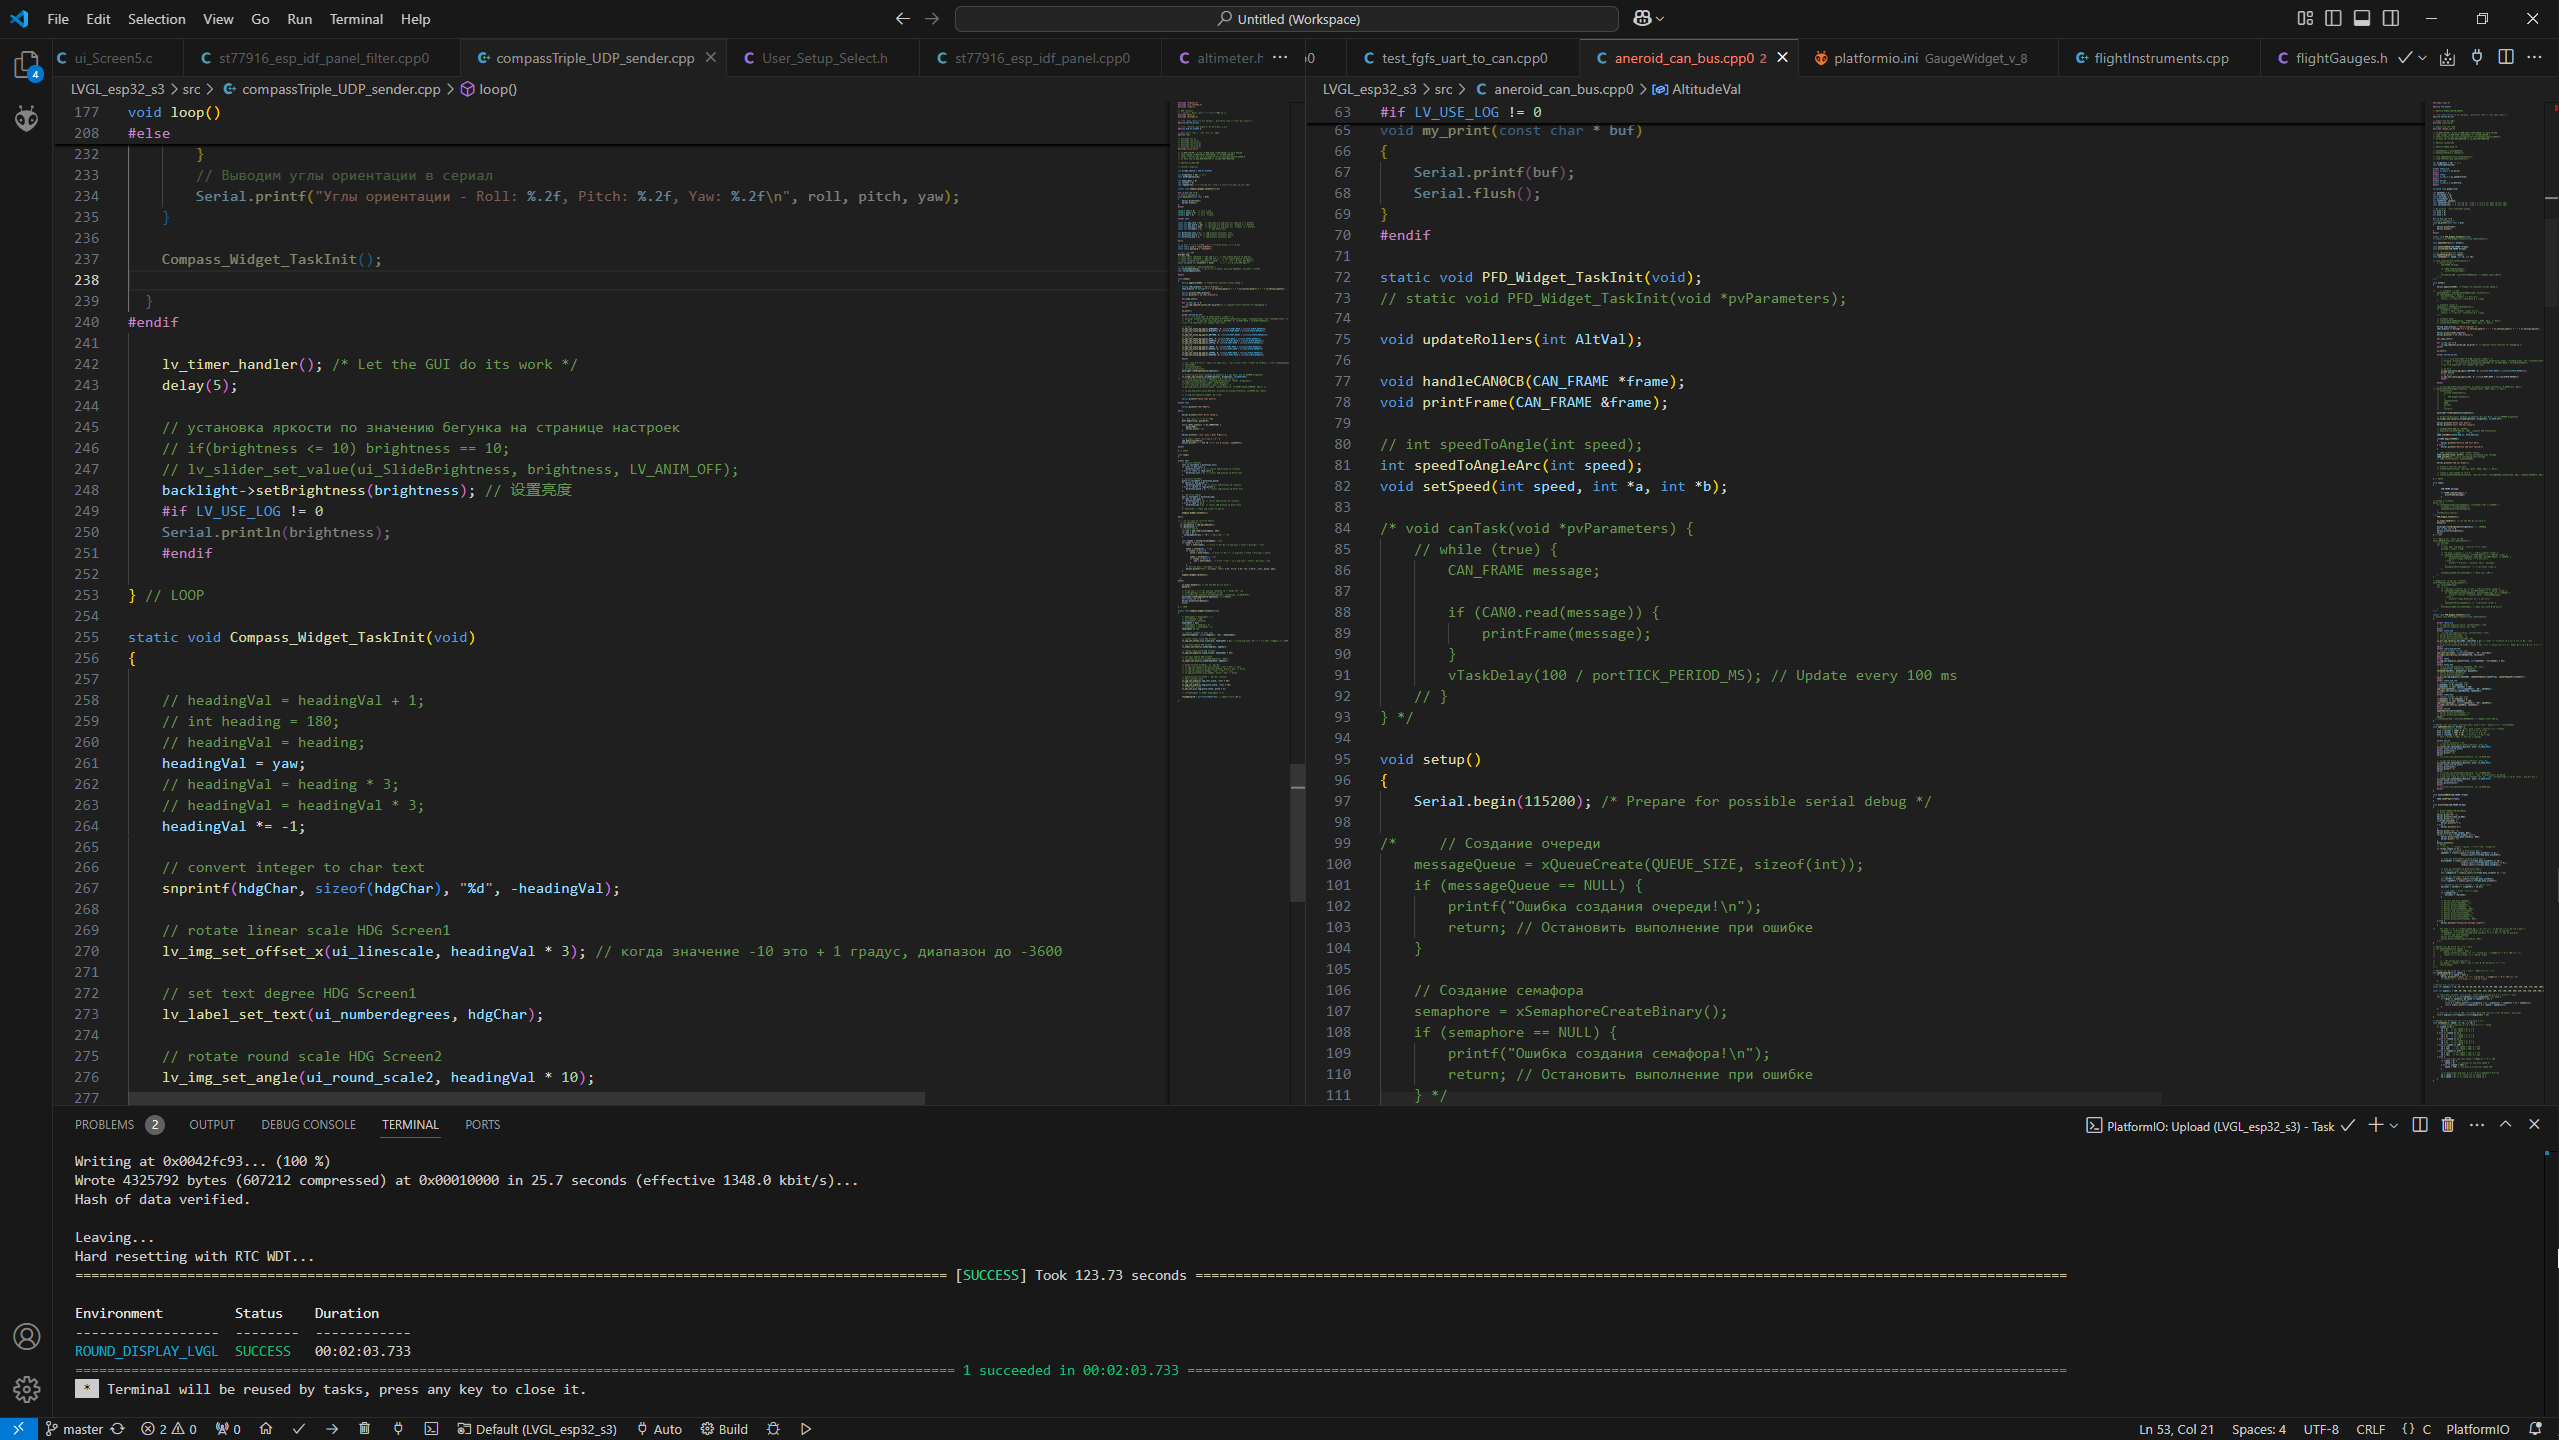This screenshot has height=1440, width=2559.
Task: Split the terminal panel
Action: 2420,1125
